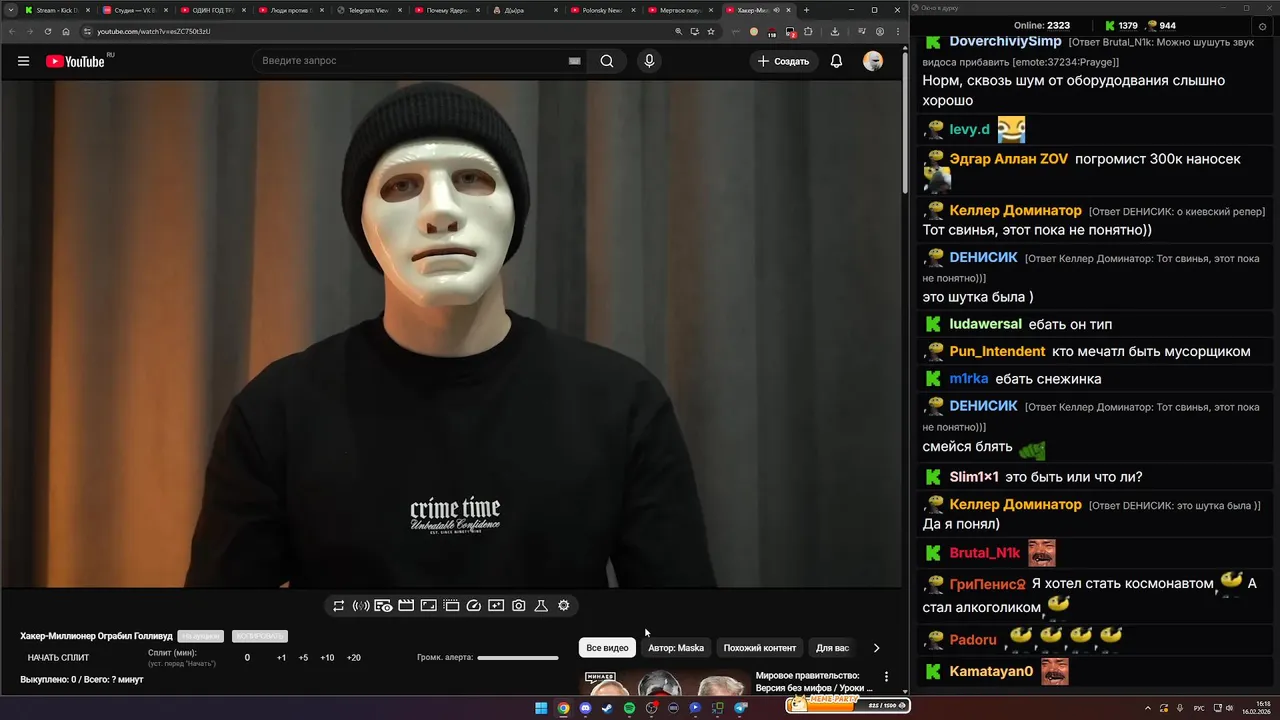1280x720 pixels.
Task: Open the playback speed gauge icon
Action: (474, 606)
